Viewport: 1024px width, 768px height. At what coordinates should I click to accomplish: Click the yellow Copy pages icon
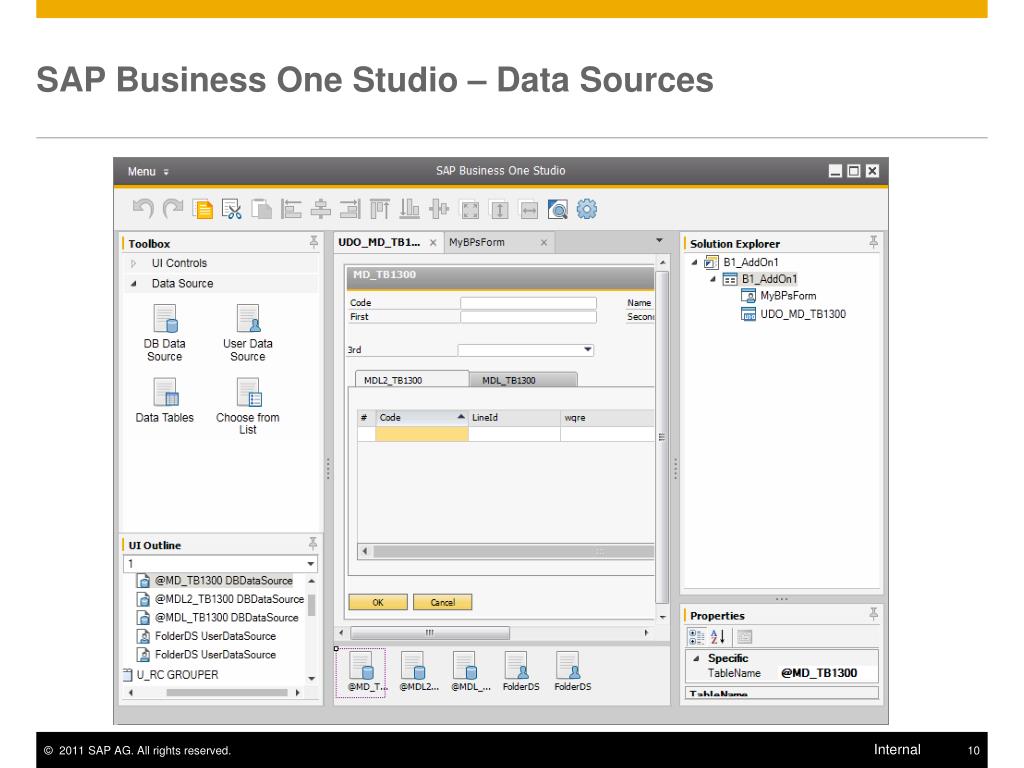(203, 209)
